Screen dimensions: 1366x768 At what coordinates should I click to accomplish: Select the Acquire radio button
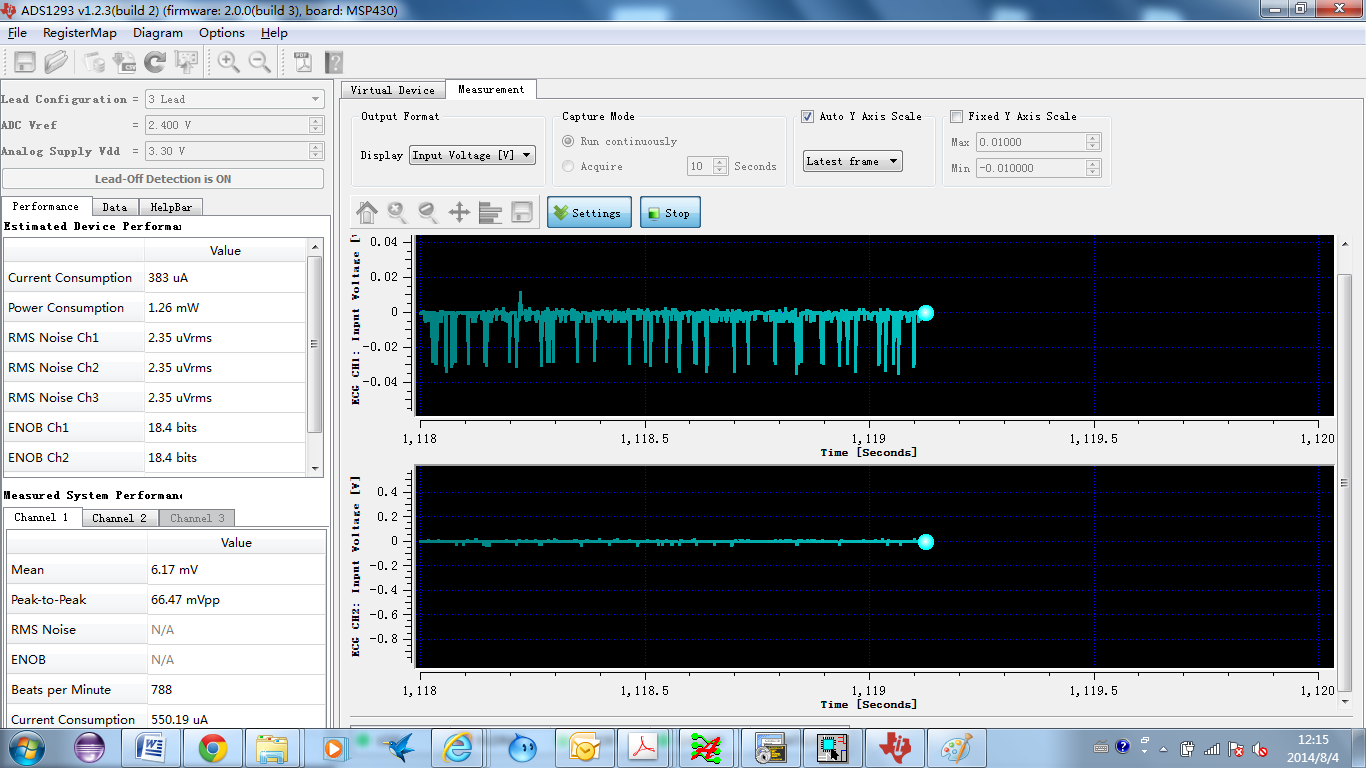pos(569,166)
